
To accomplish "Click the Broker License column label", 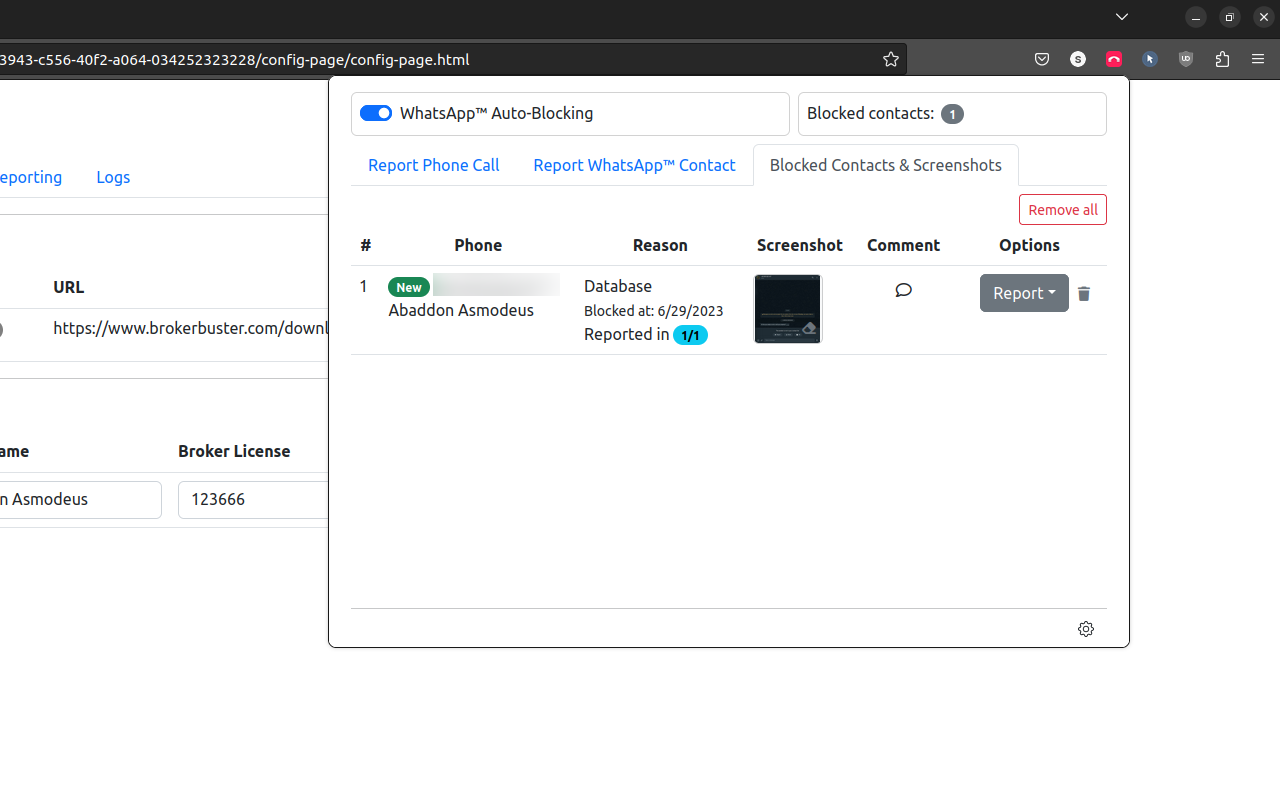I will (234, 451).
